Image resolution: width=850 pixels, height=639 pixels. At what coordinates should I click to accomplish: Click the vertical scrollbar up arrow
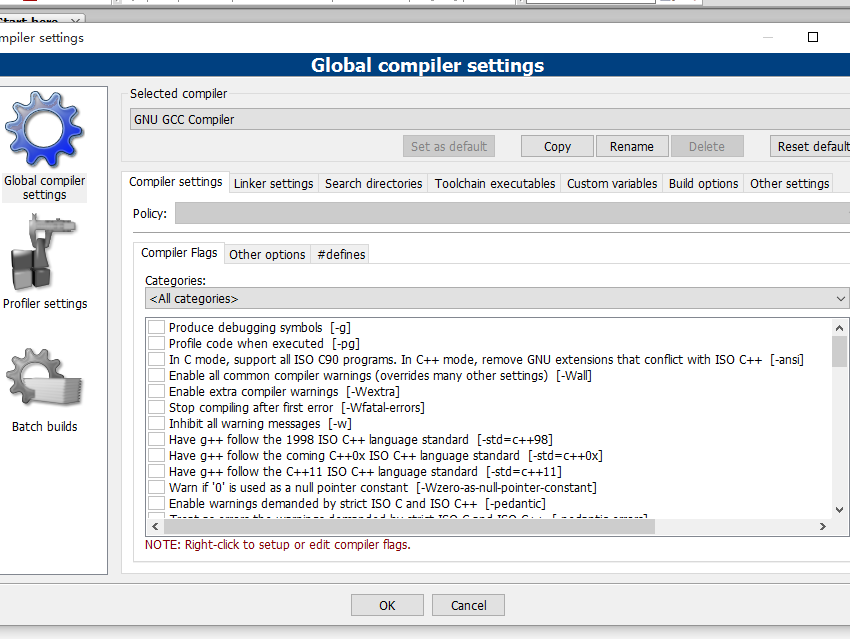839,328
